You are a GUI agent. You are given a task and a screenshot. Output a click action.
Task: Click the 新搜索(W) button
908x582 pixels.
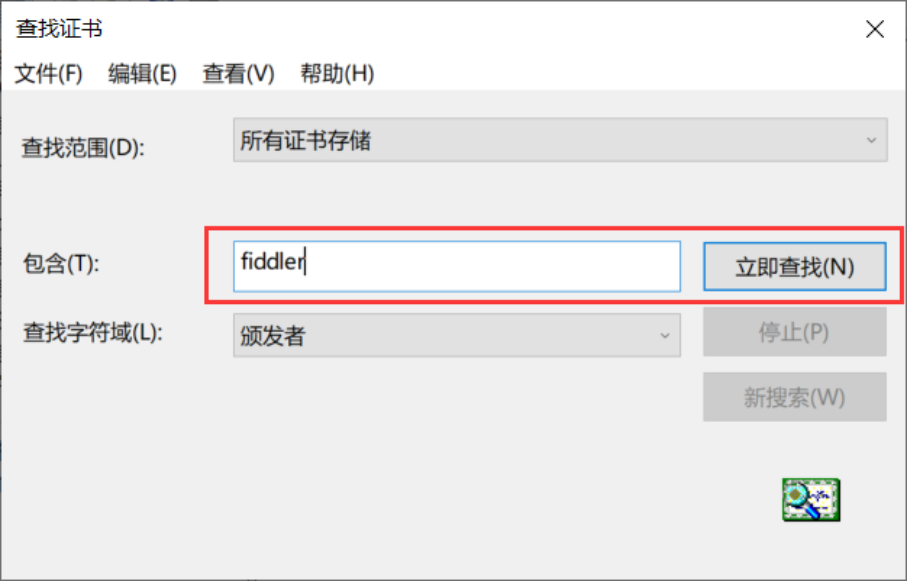tap(794, 397)
